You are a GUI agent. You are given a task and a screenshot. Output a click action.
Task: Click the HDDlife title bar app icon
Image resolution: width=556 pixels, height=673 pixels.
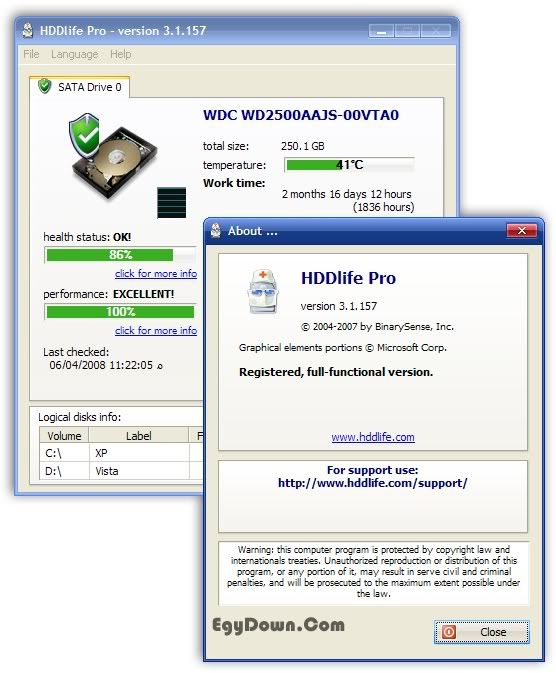[28, 30]
